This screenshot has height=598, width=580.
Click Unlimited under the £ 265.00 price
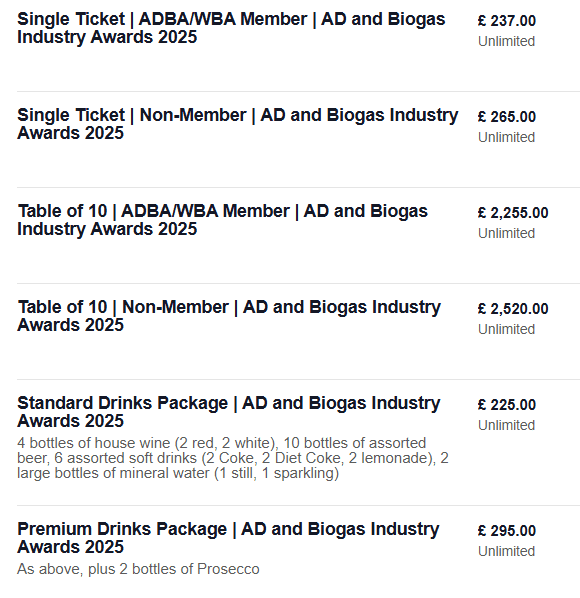(506, 137)
